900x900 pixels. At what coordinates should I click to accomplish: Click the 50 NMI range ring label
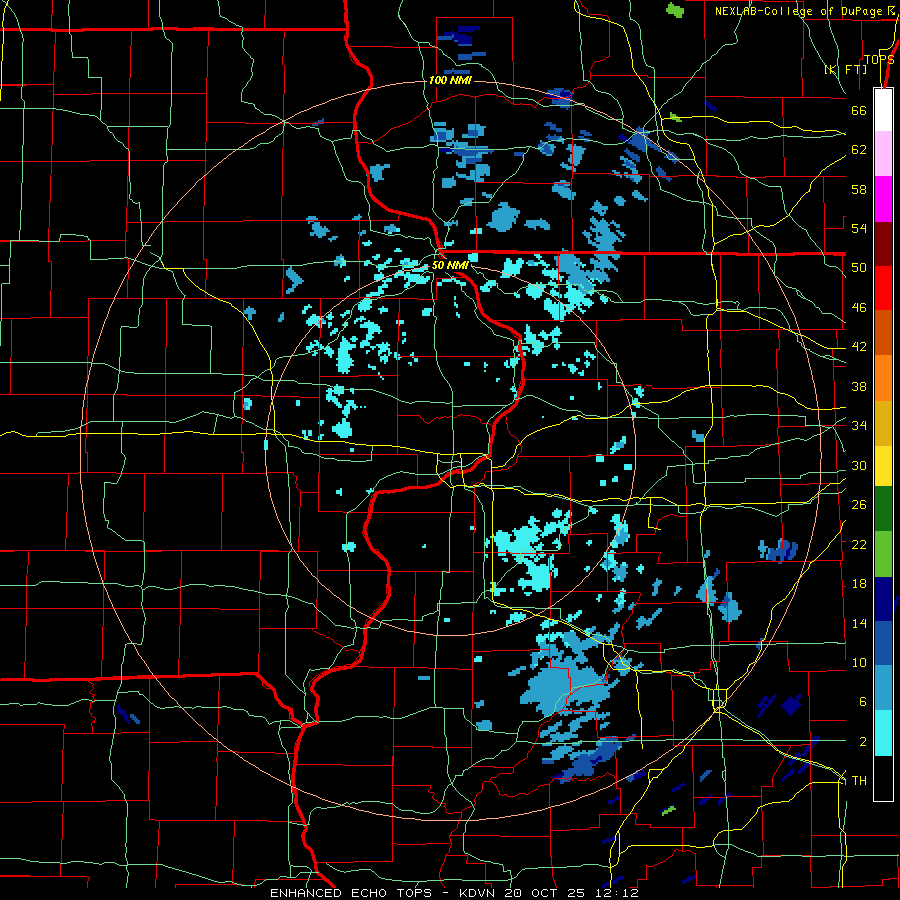pos(450,265)
